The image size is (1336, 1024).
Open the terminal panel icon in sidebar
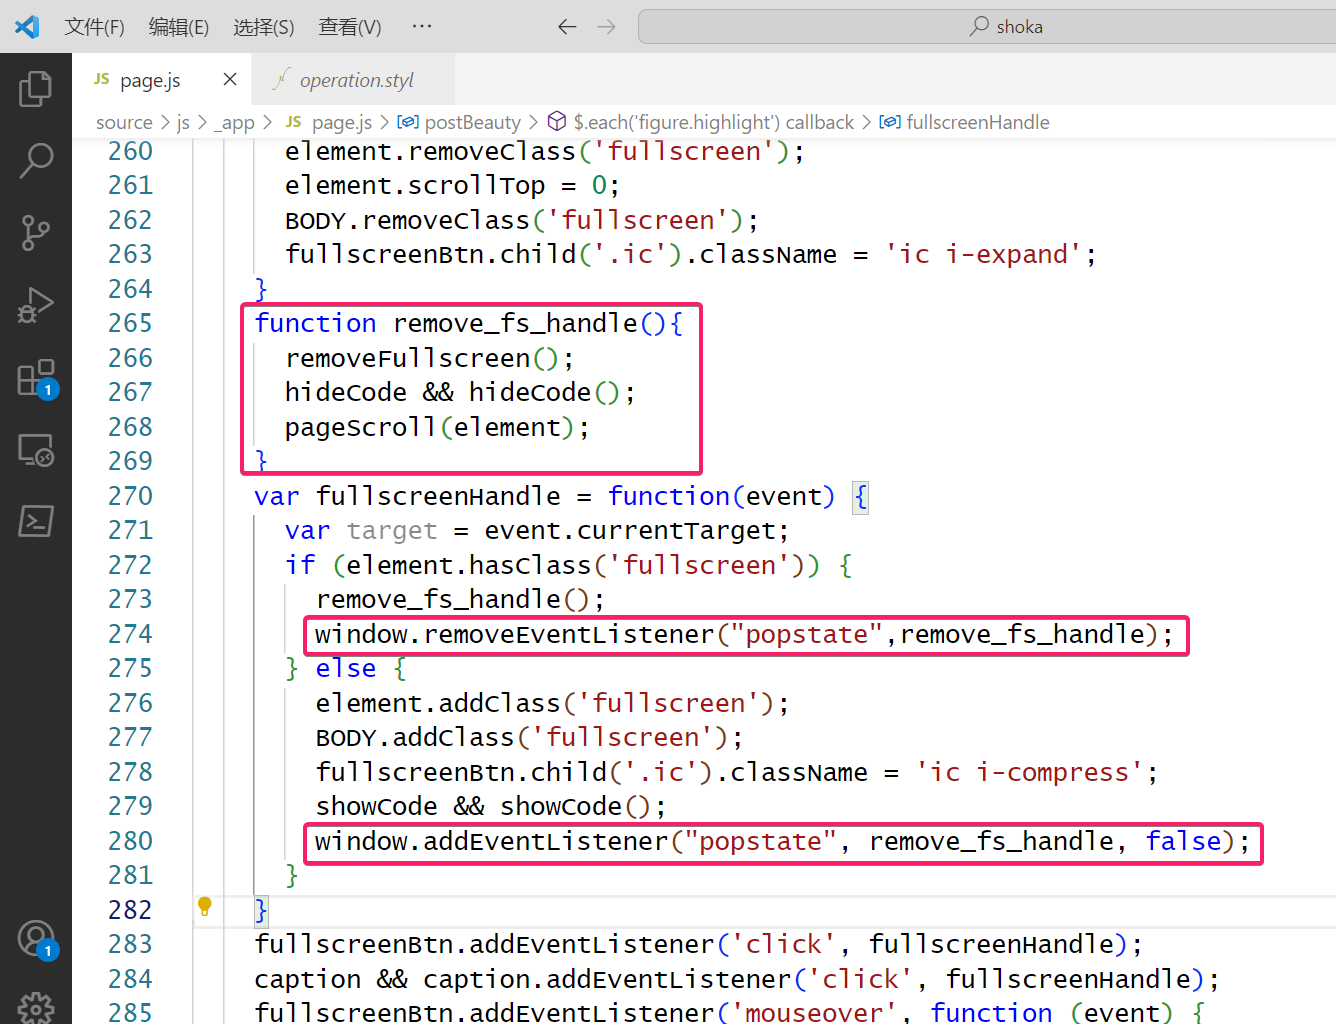tap(36, 521)
